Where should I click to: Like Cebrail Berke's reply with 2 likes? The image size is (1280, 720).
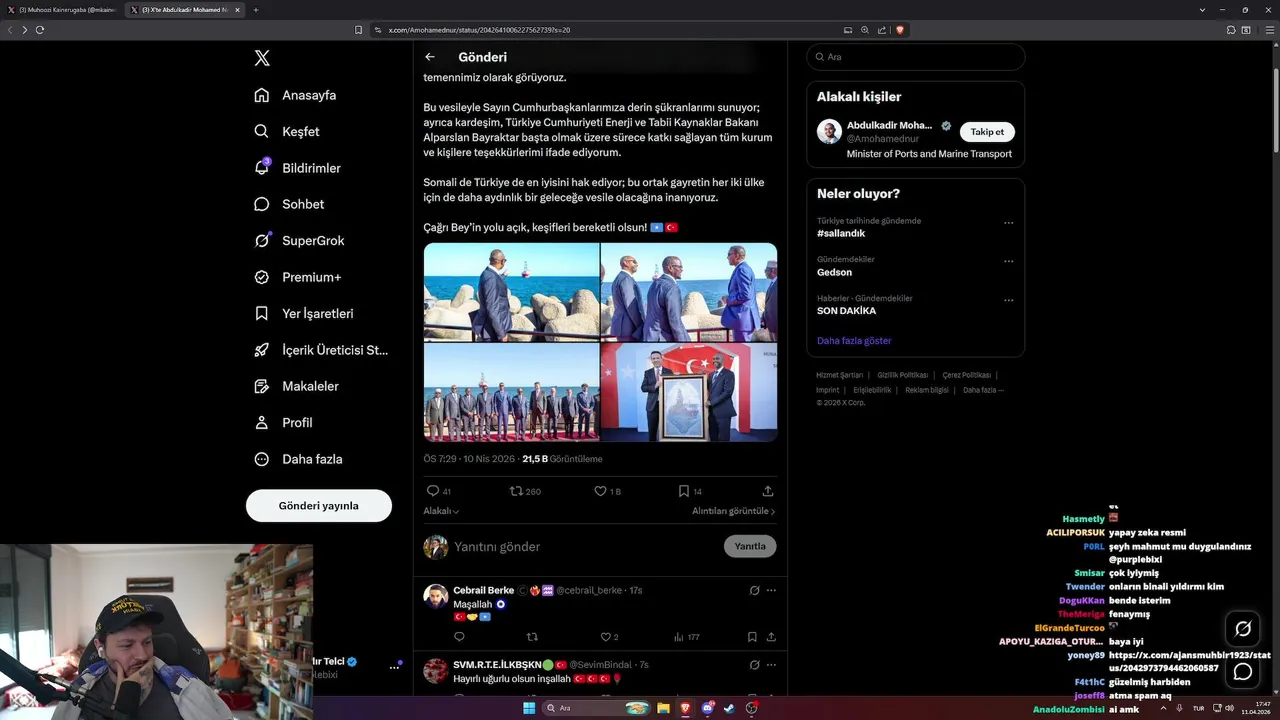coord(605,637)
